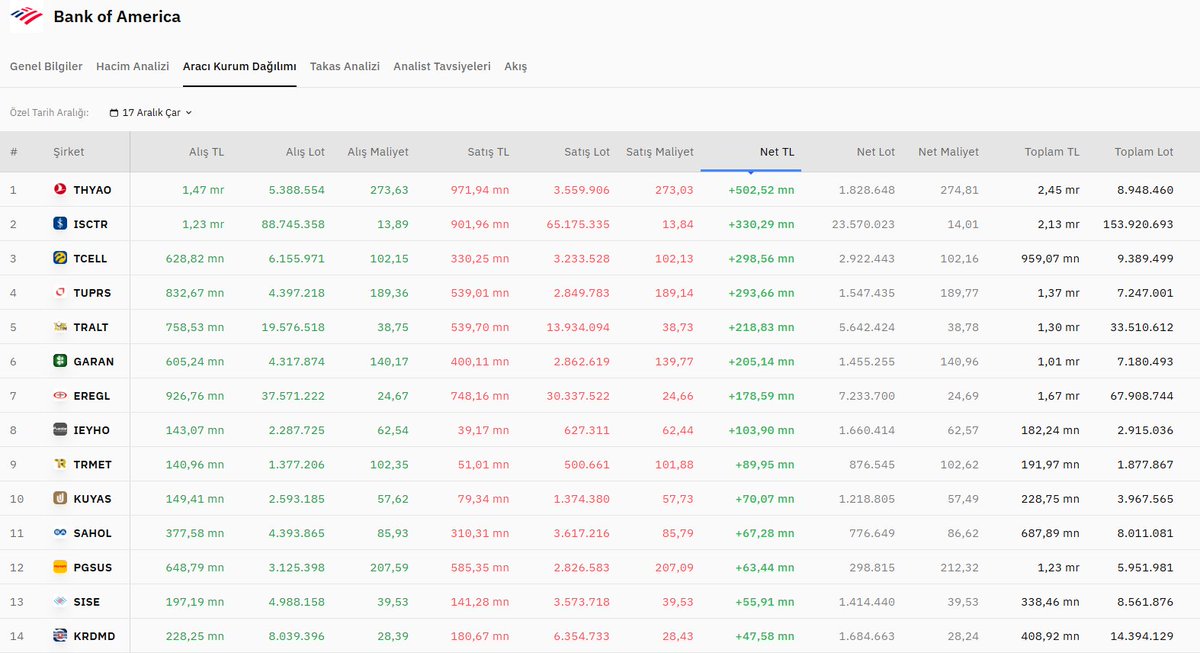Click the ISCTR company logo
Image resolution: width=1200 pixels, height=653 pixels.
(x=61, y=224)
